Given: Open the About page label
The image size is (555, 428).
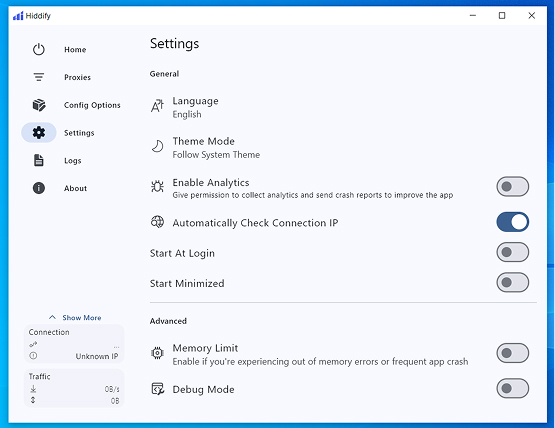Looking at the screenshot, I should [75, 188].
